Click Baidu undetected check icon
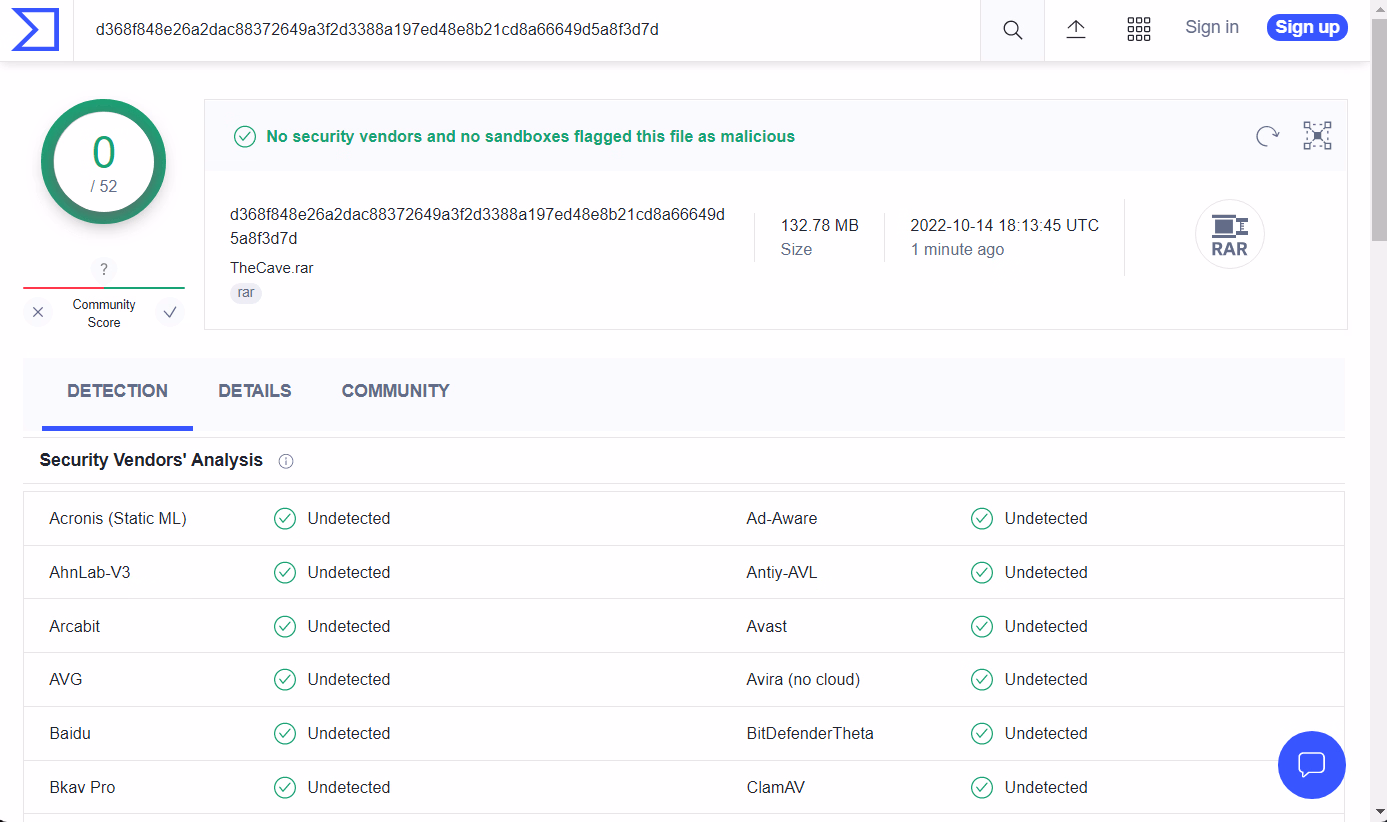 point(285,733)
